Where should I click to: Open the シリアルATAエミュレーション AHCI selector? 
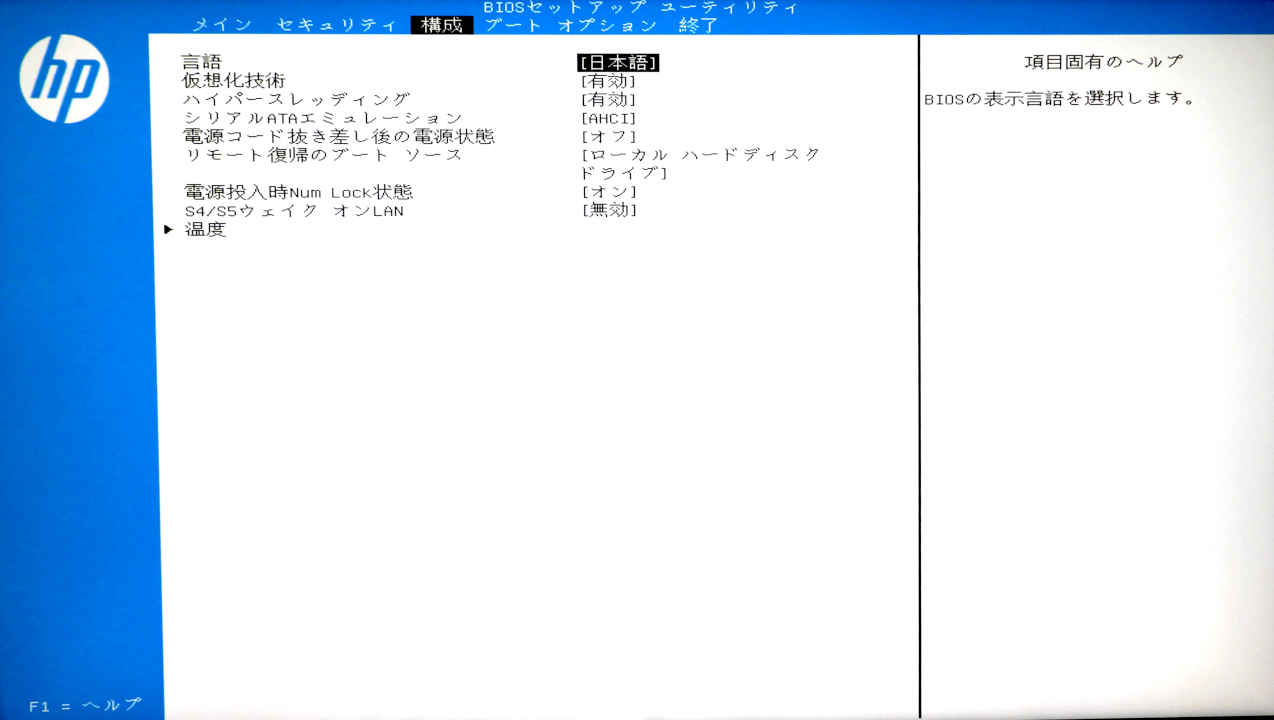(610, 117)
